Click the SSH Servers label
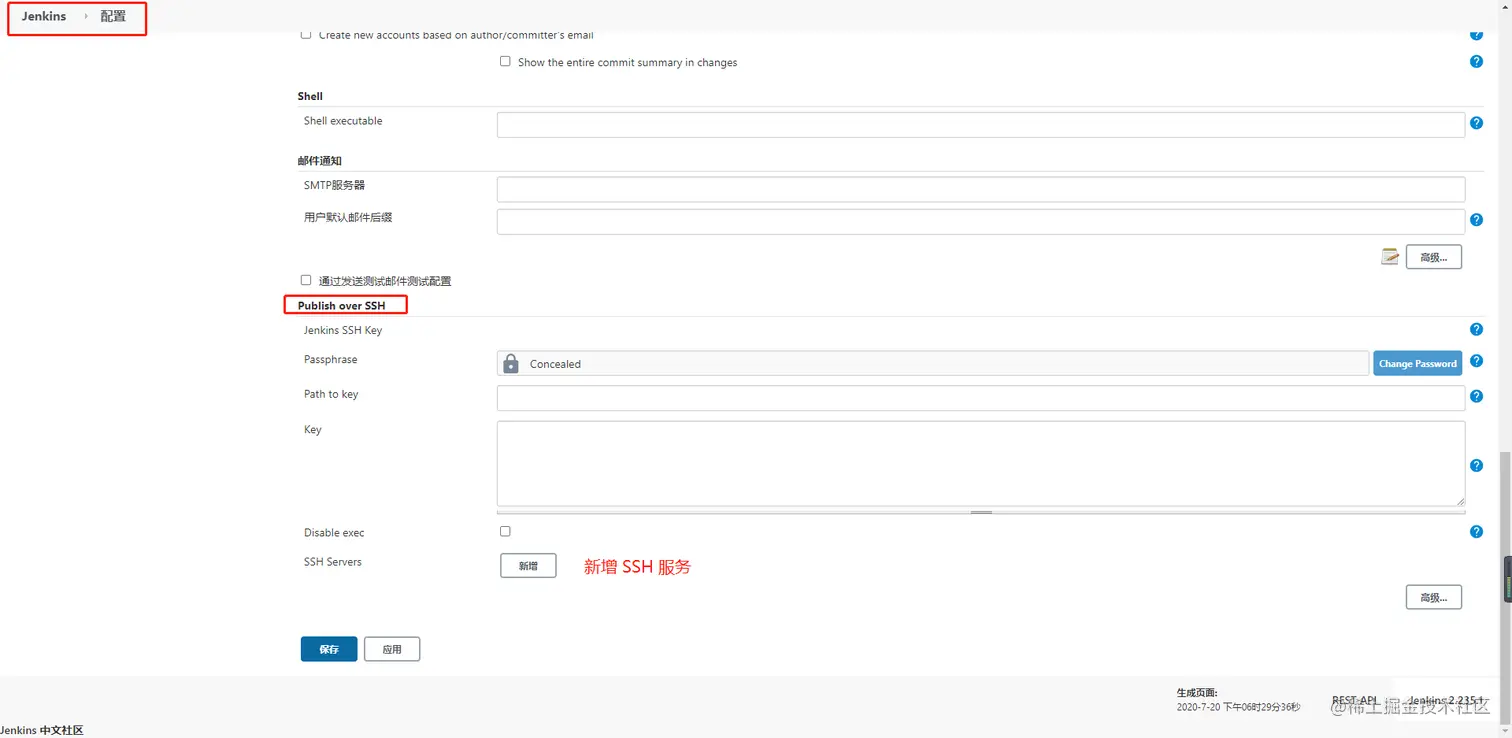 click(333, 562)
